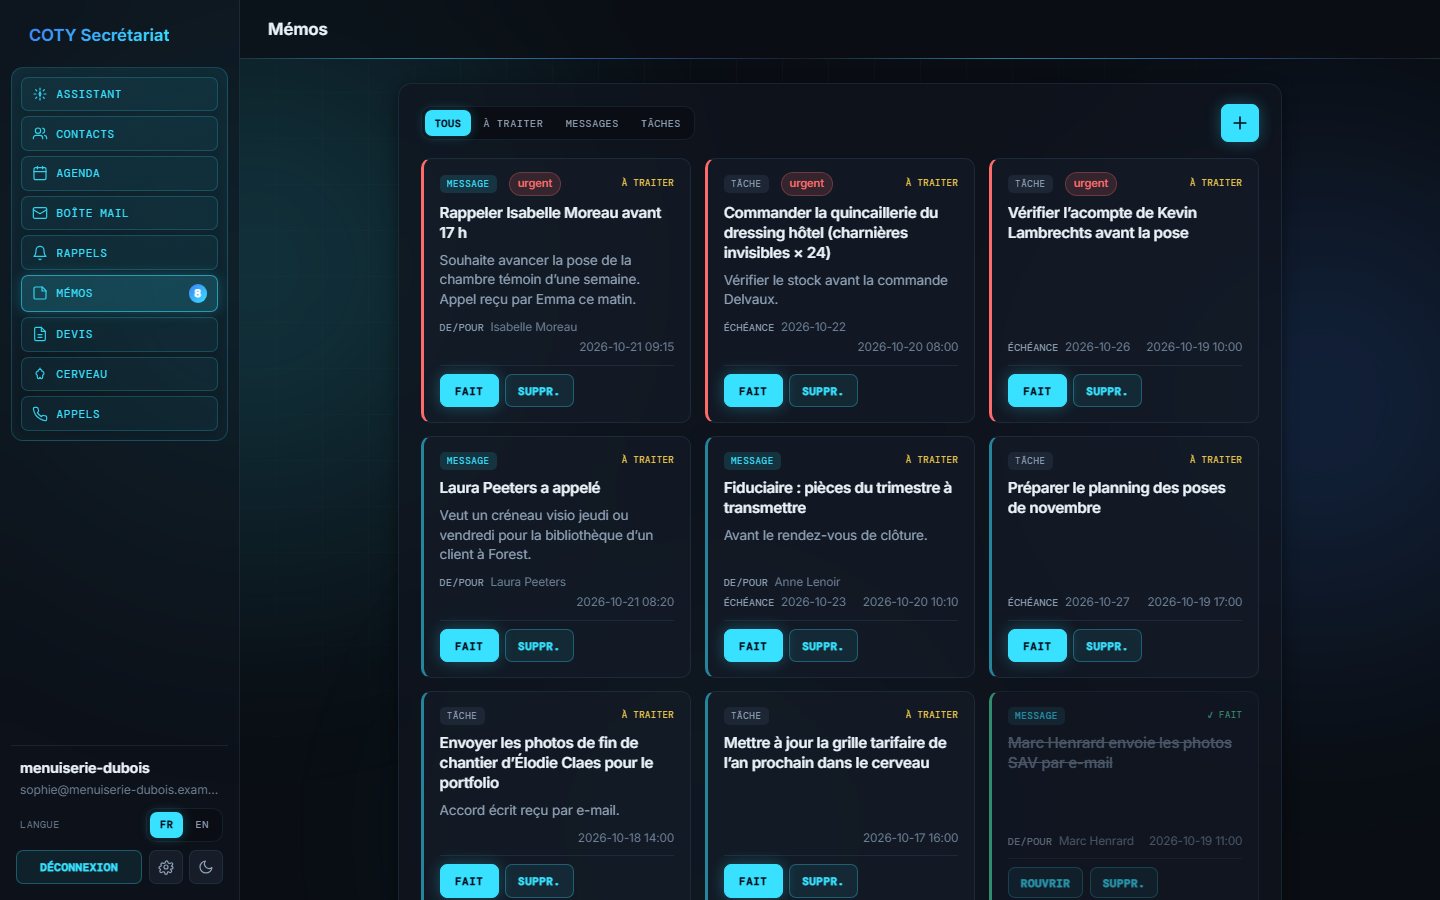Open the Cerveau icon in sidebar

[40, 374]
